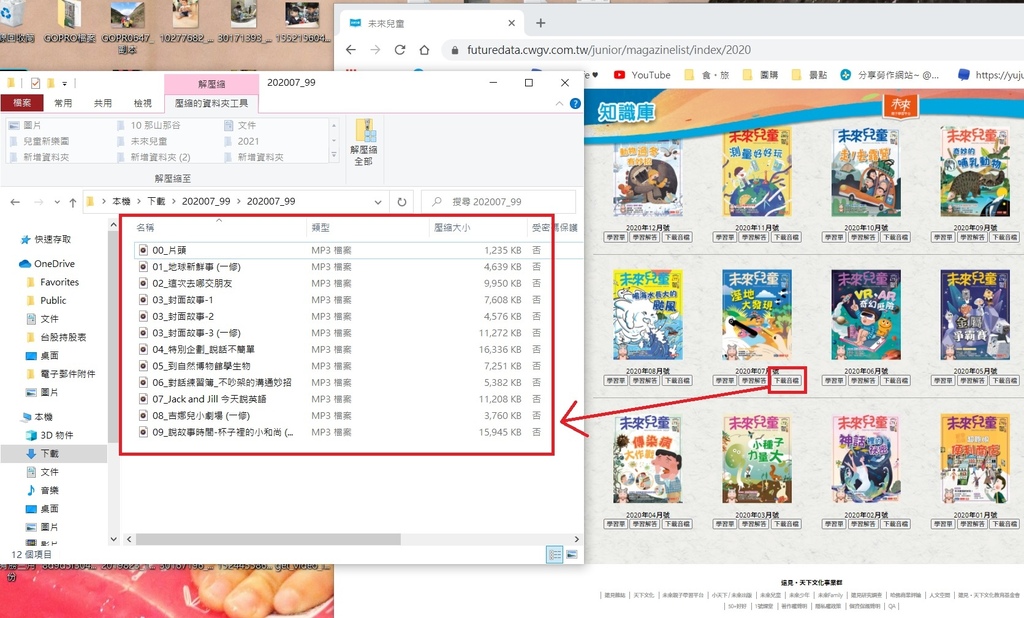This screenshot has width=1024, height=618.
Task: Open the 2020年09月號 magazine cover
Action: 974,172
